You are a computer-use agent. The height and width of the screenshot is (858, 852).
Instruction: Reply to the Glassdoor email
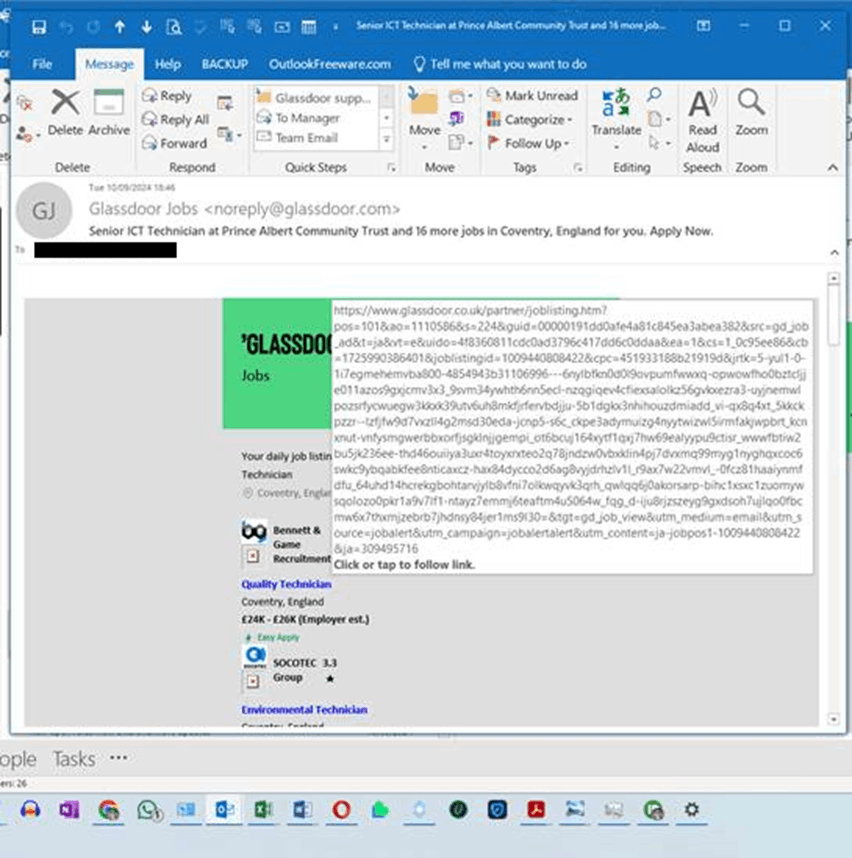click(167, 96)
